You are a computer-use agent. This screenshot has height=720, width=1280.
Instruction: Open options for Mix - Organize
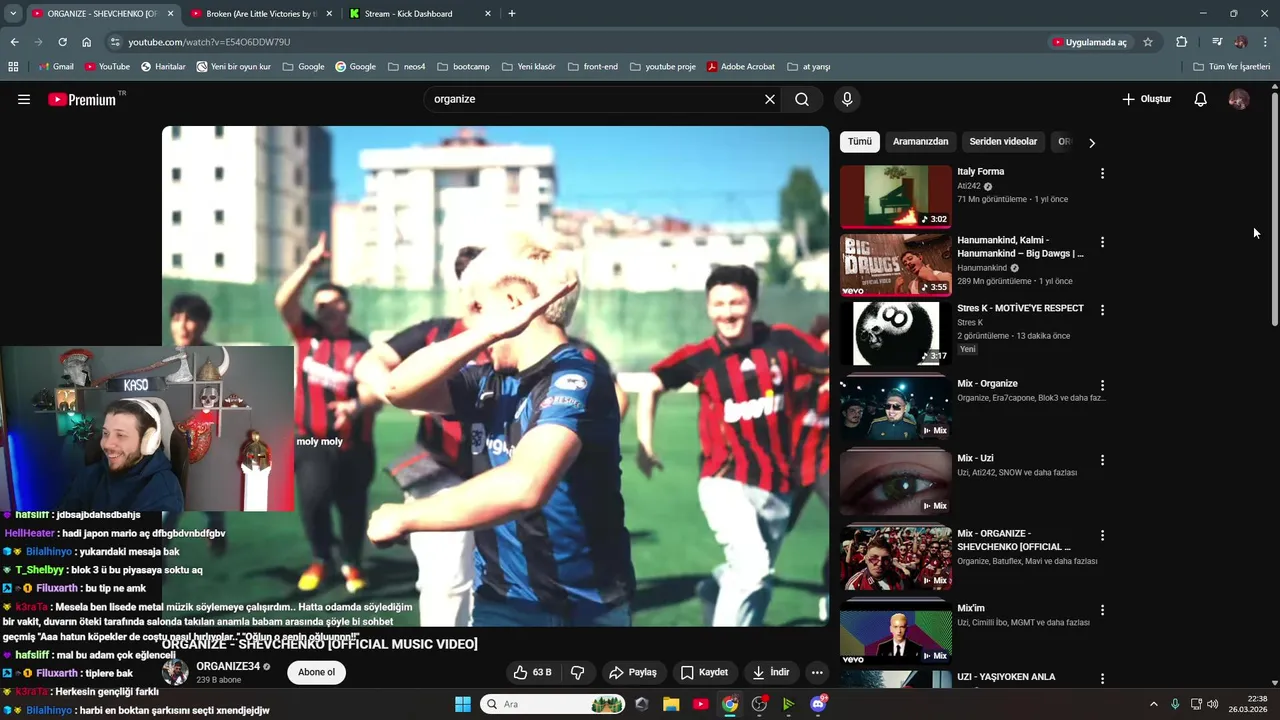click(x=1102, y=385)
